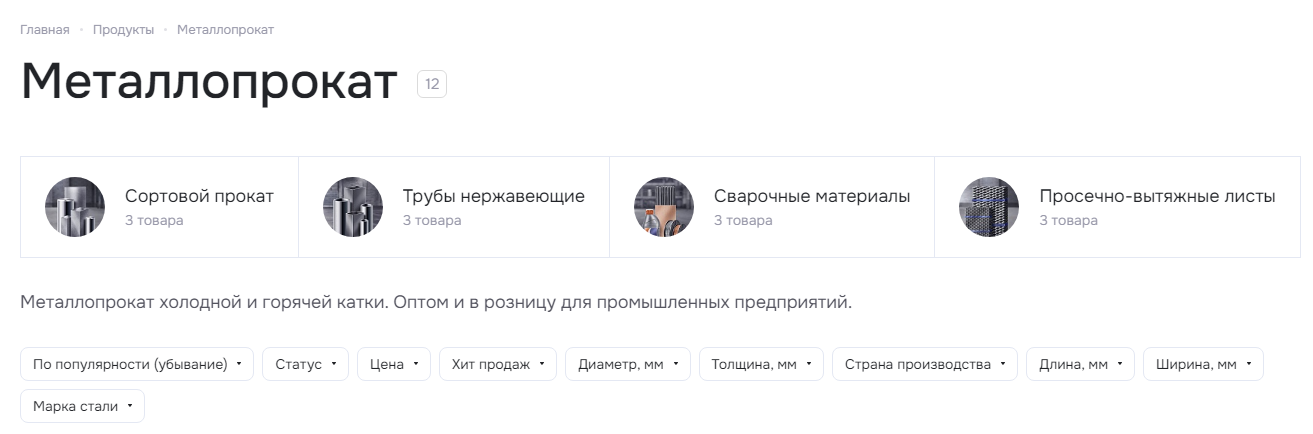The height and width of the screenshot is (434, 1313).
Task: Expand the Статус filter
Action: (x=306, y=364)
